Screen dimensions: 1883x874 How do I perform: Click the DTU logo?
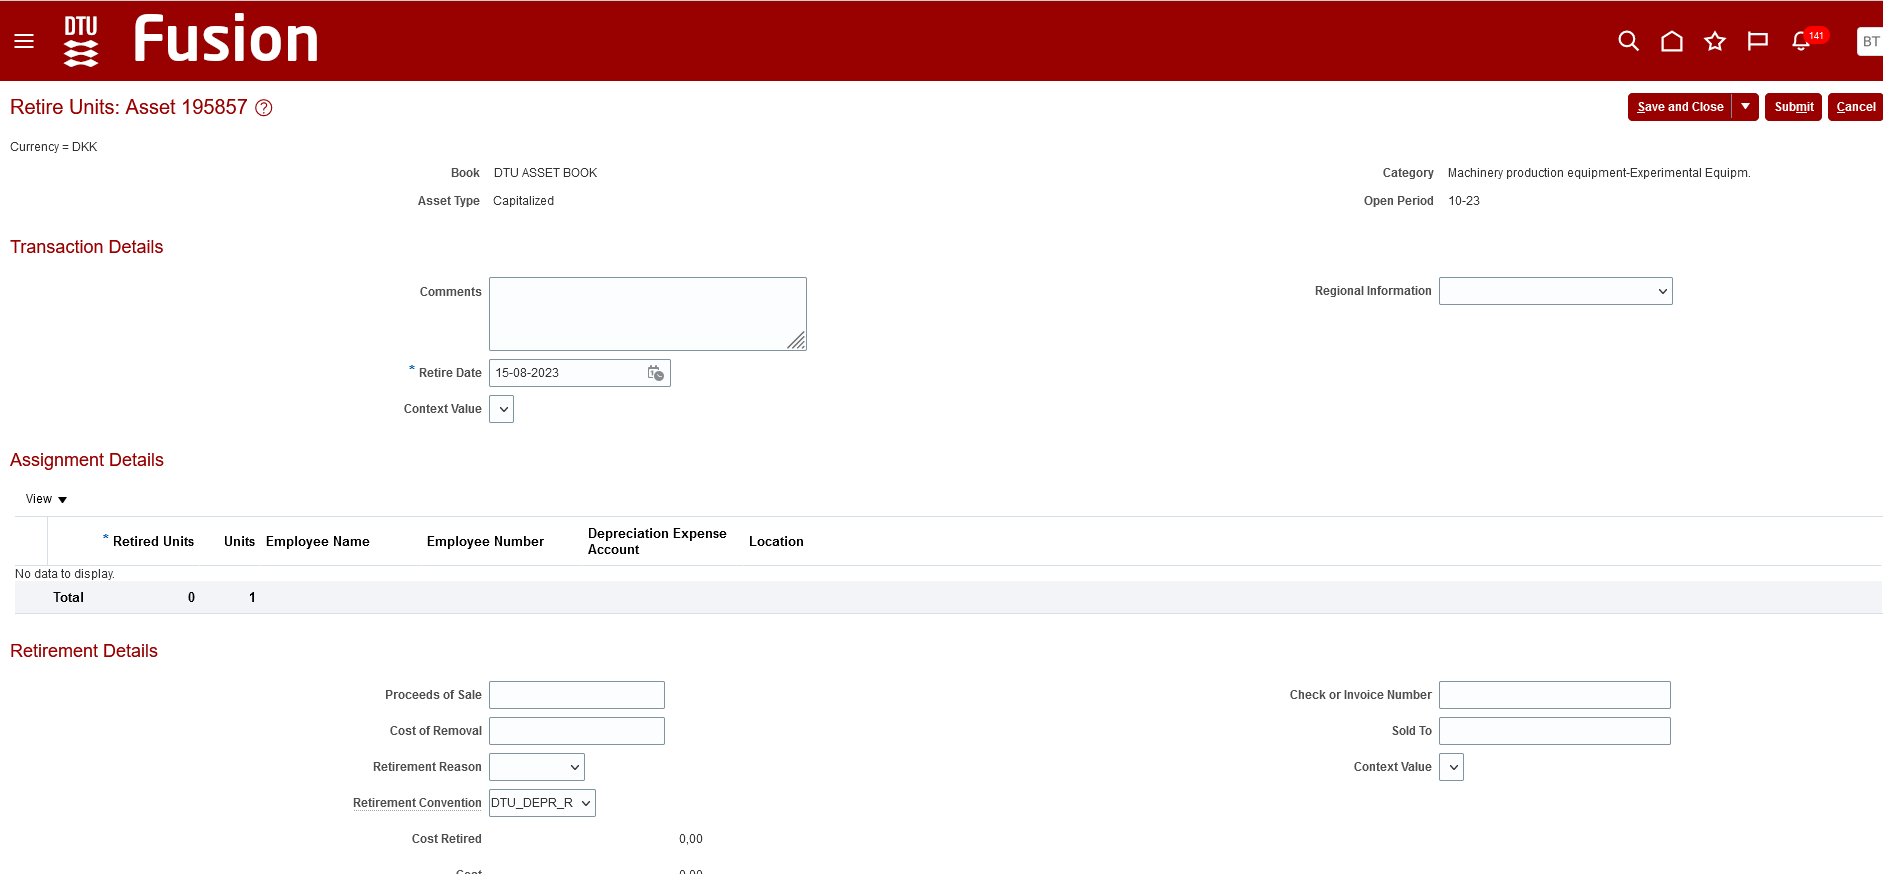pyautogui.click(x=81, y=41)
